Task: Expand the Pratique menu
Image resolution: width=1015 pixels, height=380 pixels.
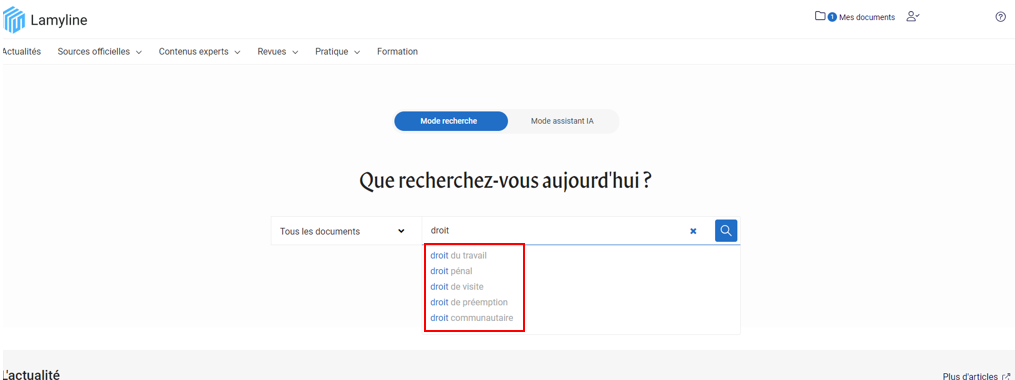Action: coord(337,52)
